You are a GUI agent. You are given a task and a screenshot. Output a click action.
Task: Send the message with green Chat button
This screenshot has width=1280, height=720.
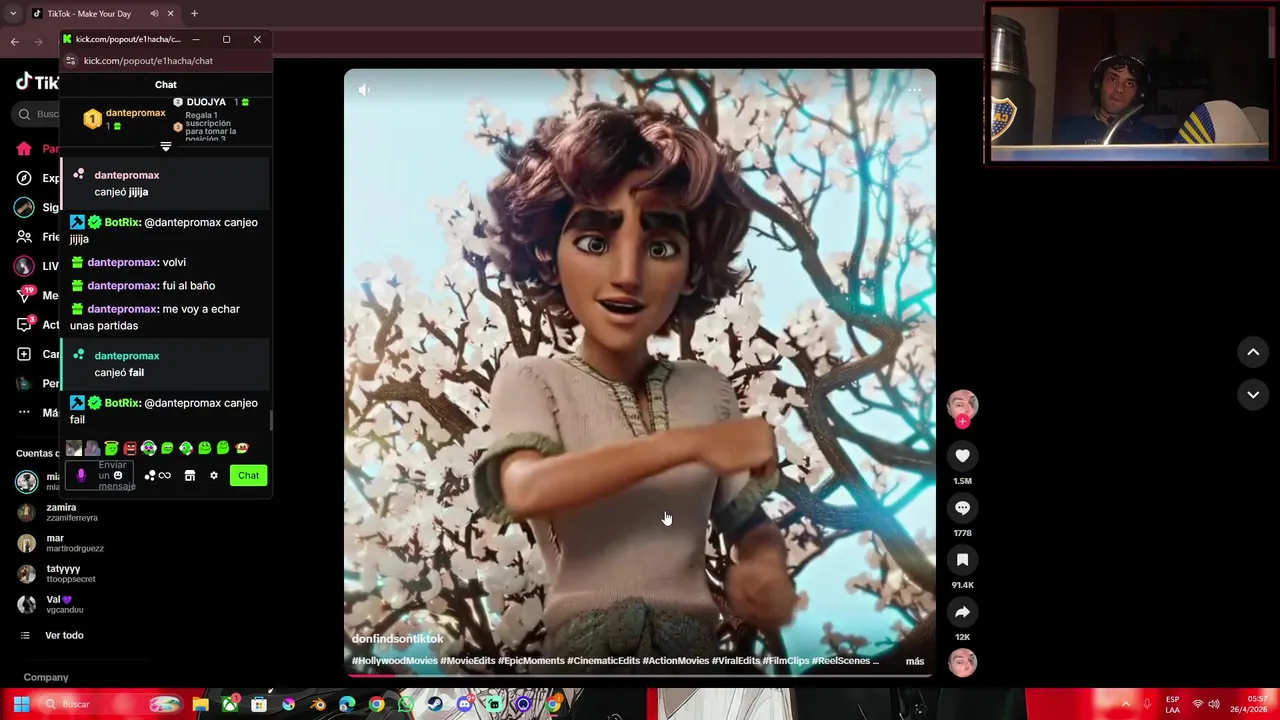pyautogui.click(x=248, y=475)
